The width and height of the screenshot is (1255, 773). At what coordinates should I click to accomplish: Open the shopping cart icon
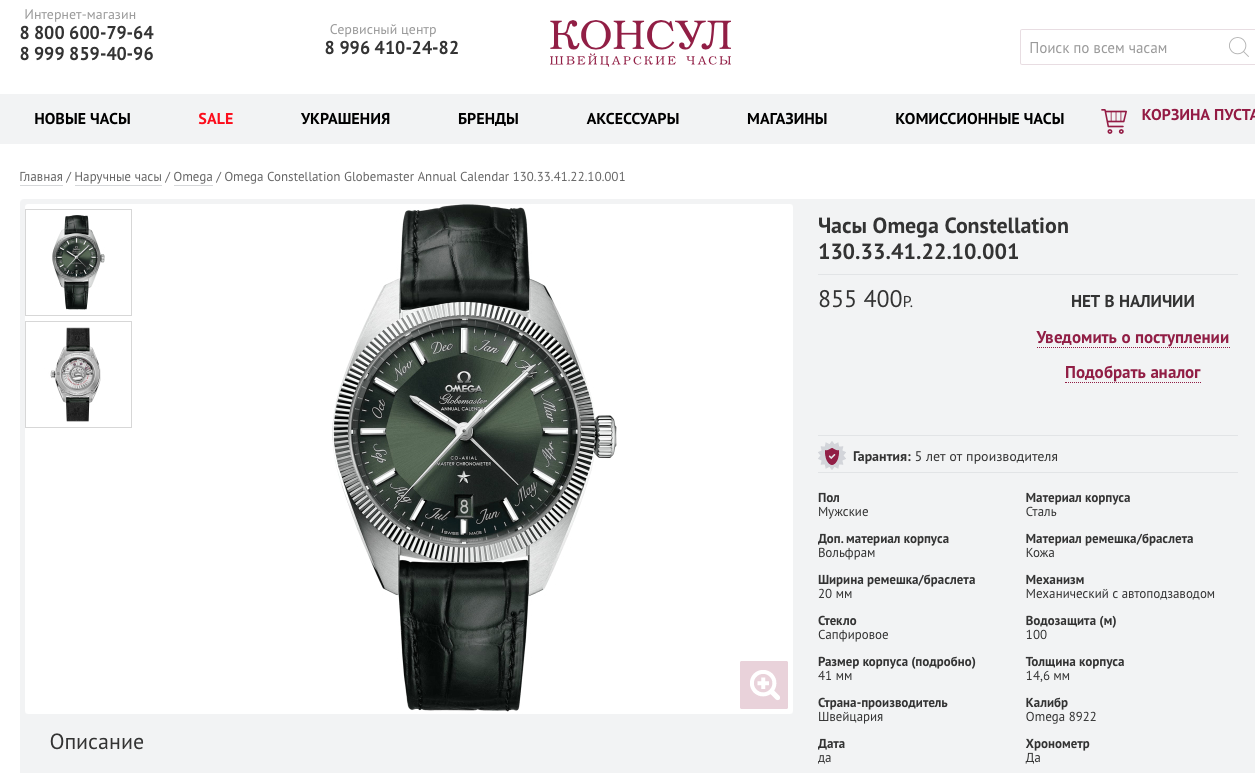point(1113,120)
